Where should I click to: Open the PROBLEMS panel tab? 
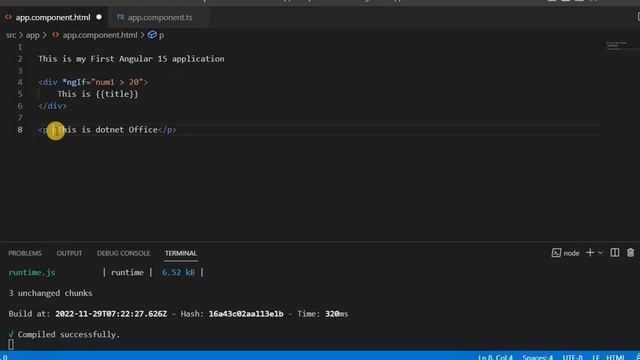click(x=25, y=253)
